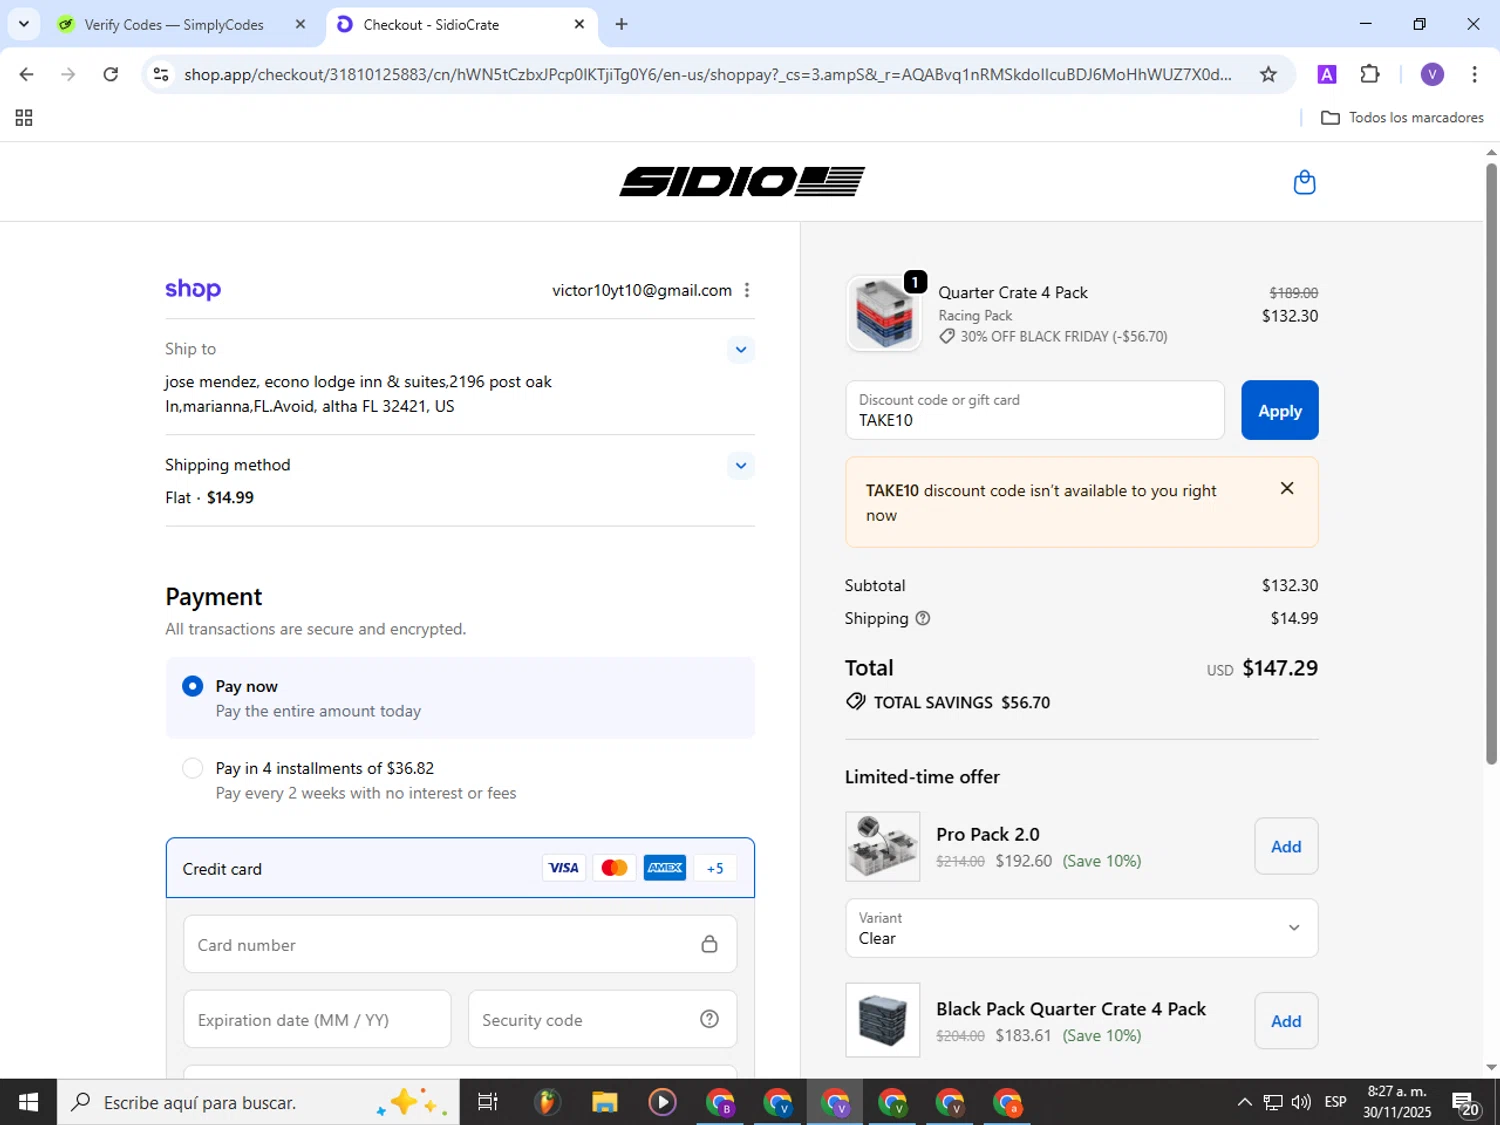Focus the Expiration date field

pos(317,1019)
